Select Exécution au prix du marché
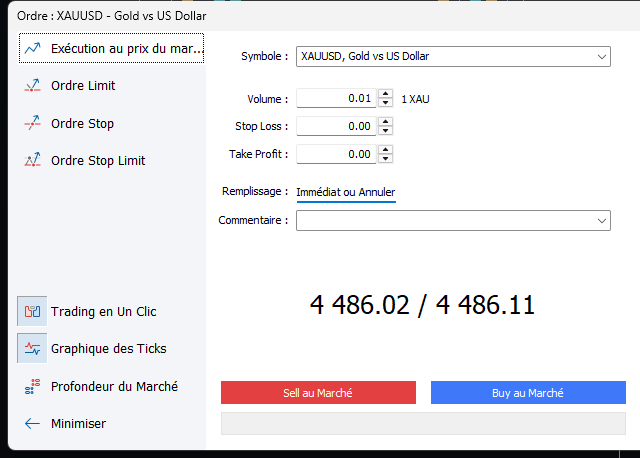This screenshot has width=640, height=458. point(111,48)
